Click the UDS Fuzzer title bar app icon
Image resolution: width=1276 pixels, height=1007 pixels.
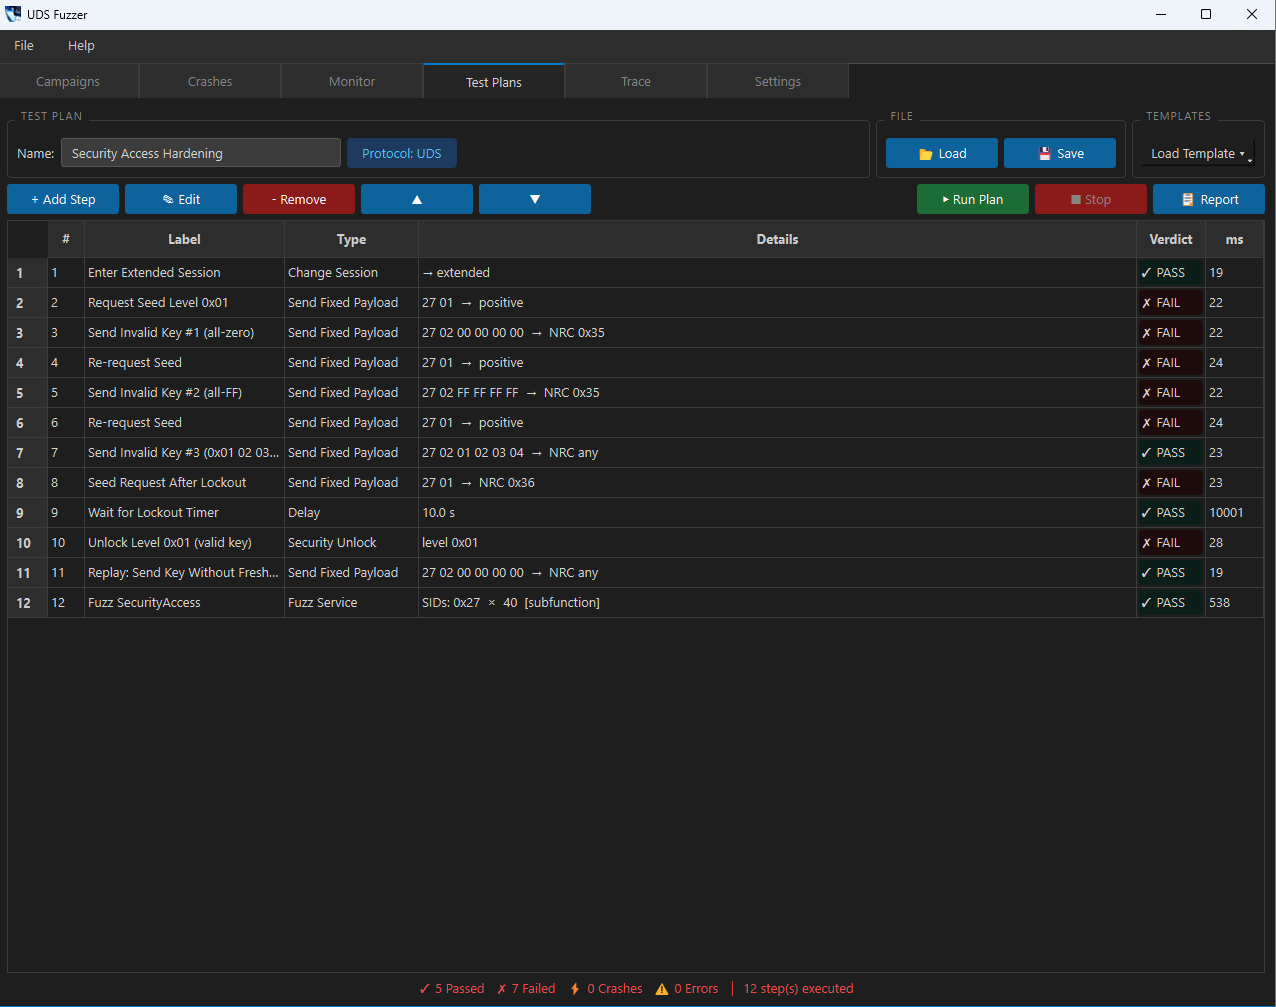pos(13,14)
